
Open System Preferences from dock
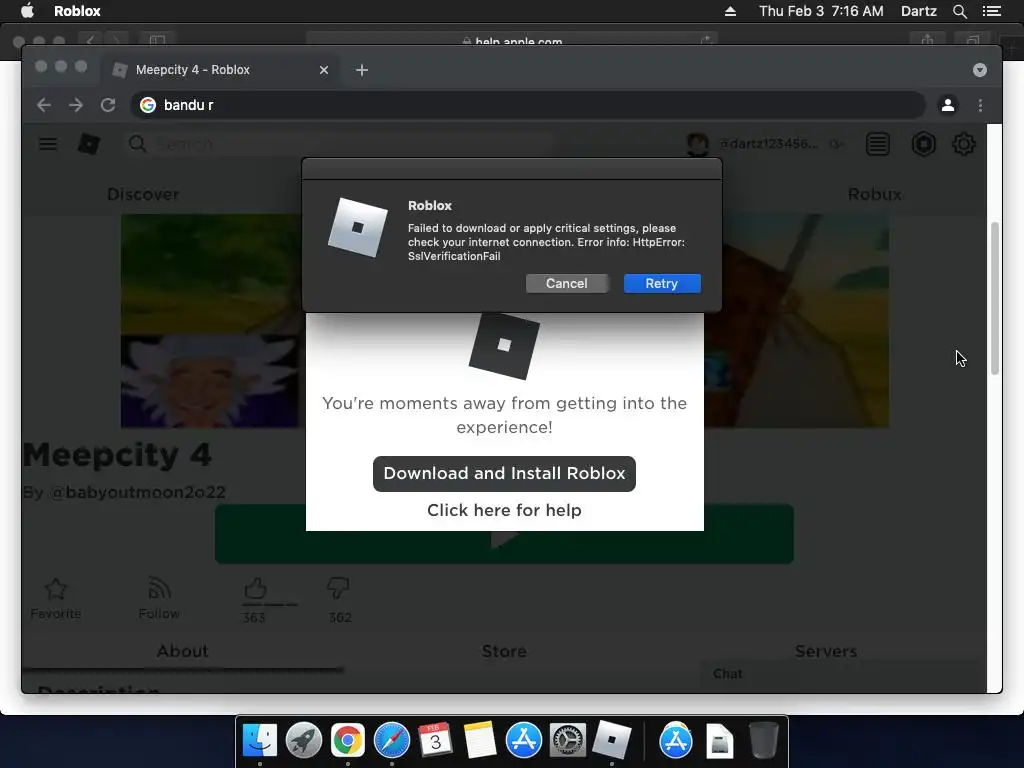click(568, 740)
